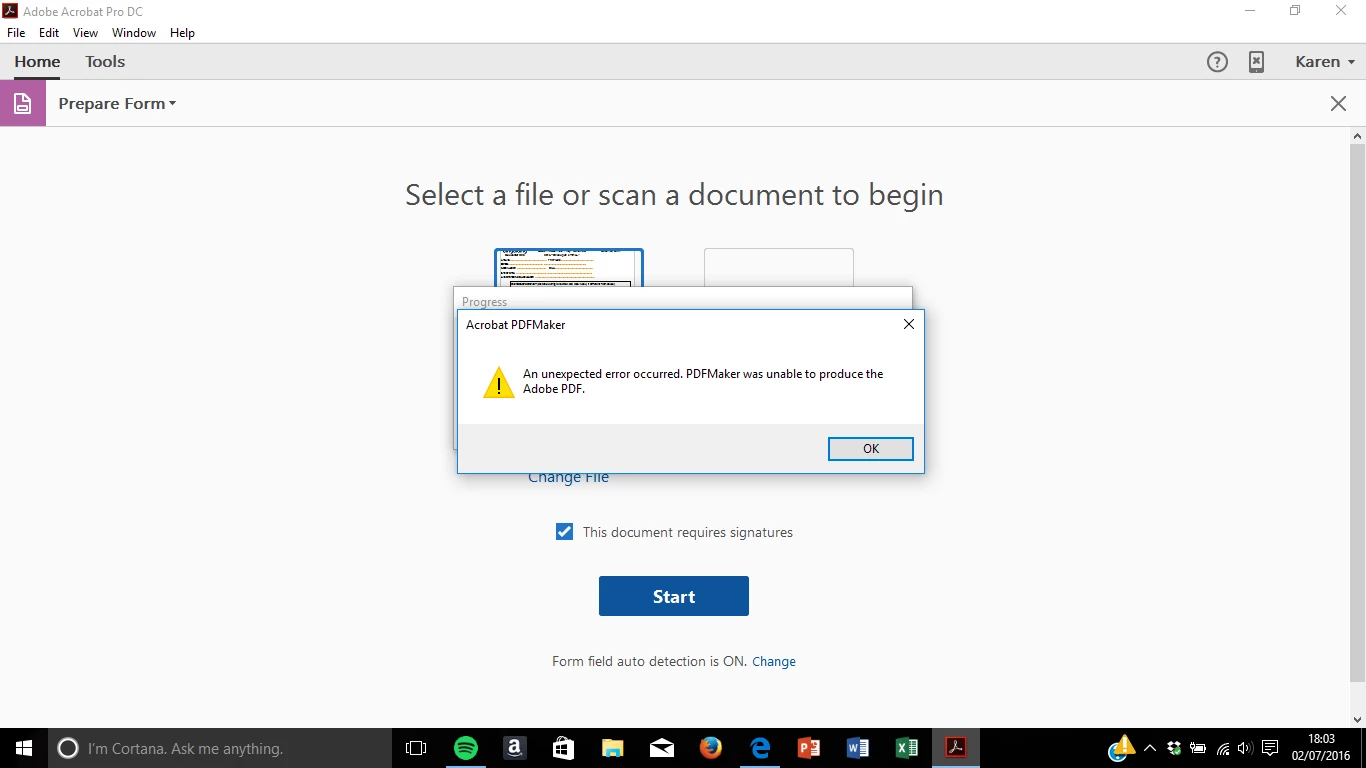Click the Adobe Acrobat taskbar icon
Viewport: 1366px width, 768px height.
(x=956, y=748)
